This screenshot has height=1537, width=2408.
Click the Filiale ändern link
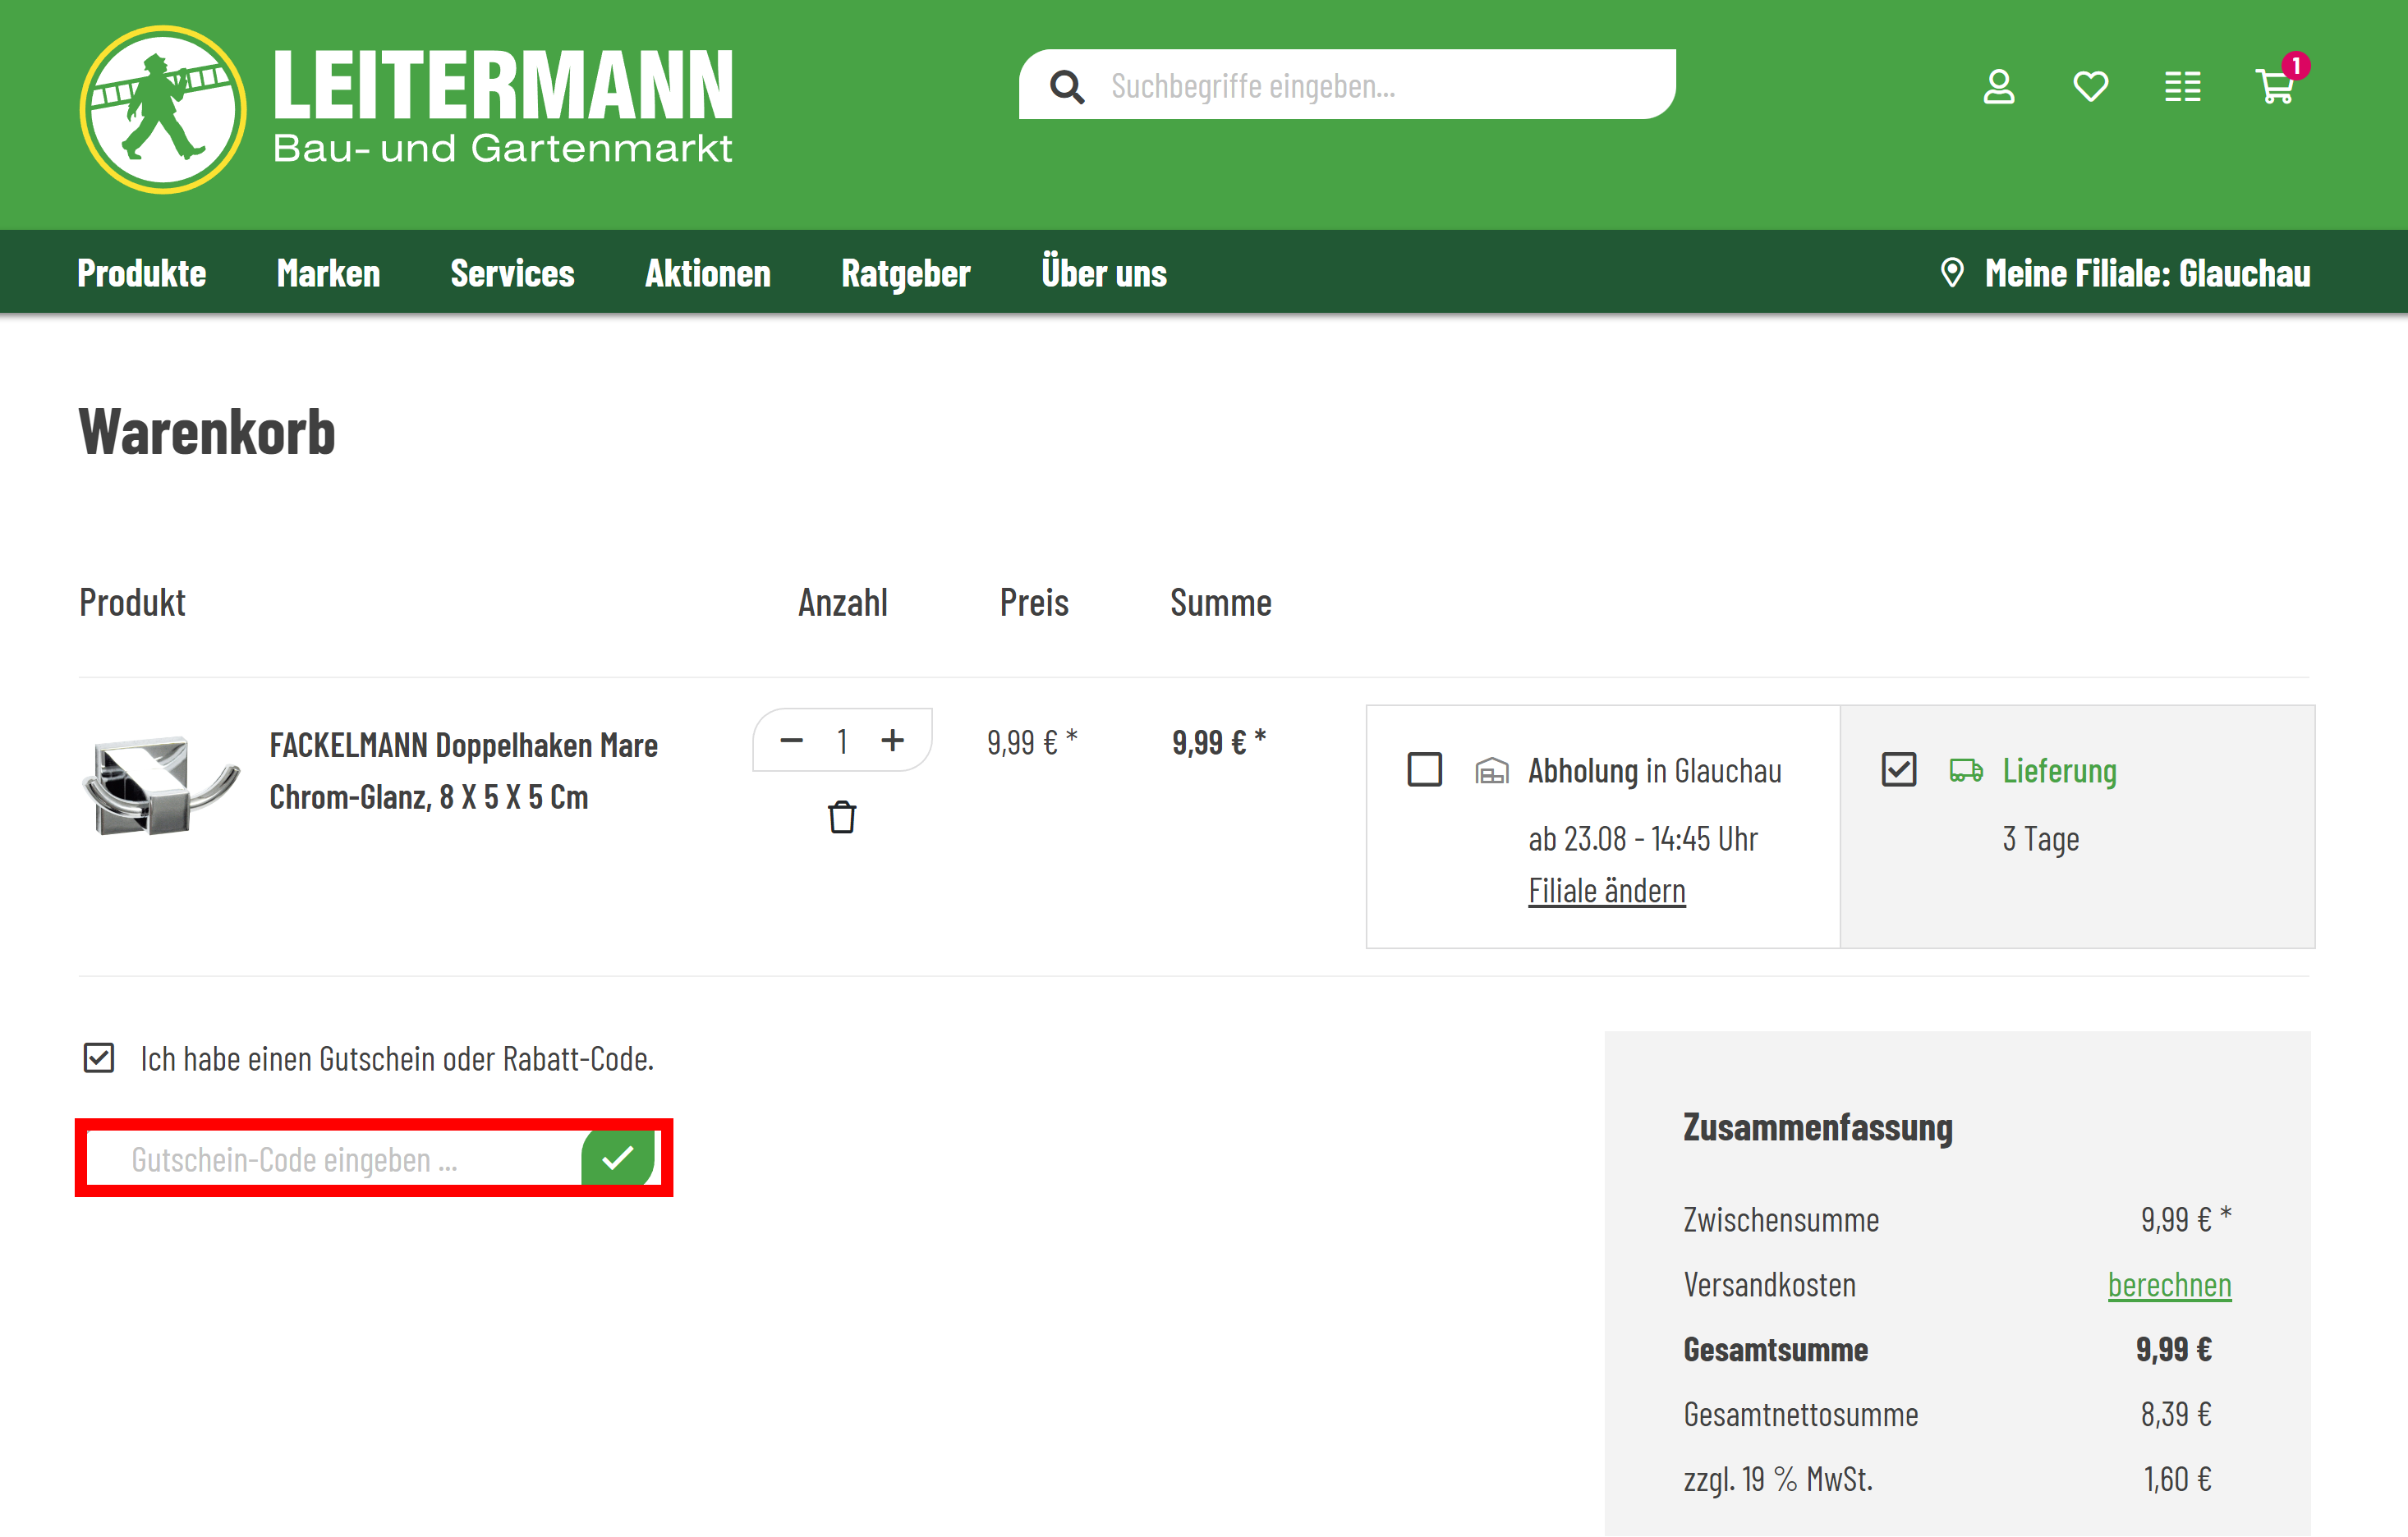(1606, 891)
